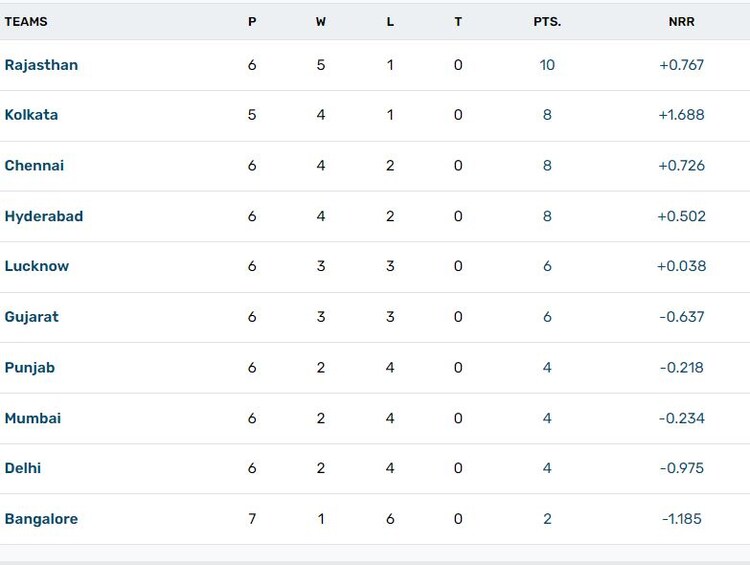Open the Rajasthan team link
This screenshot has width=750, height=565.
click(x=41, y=65)
